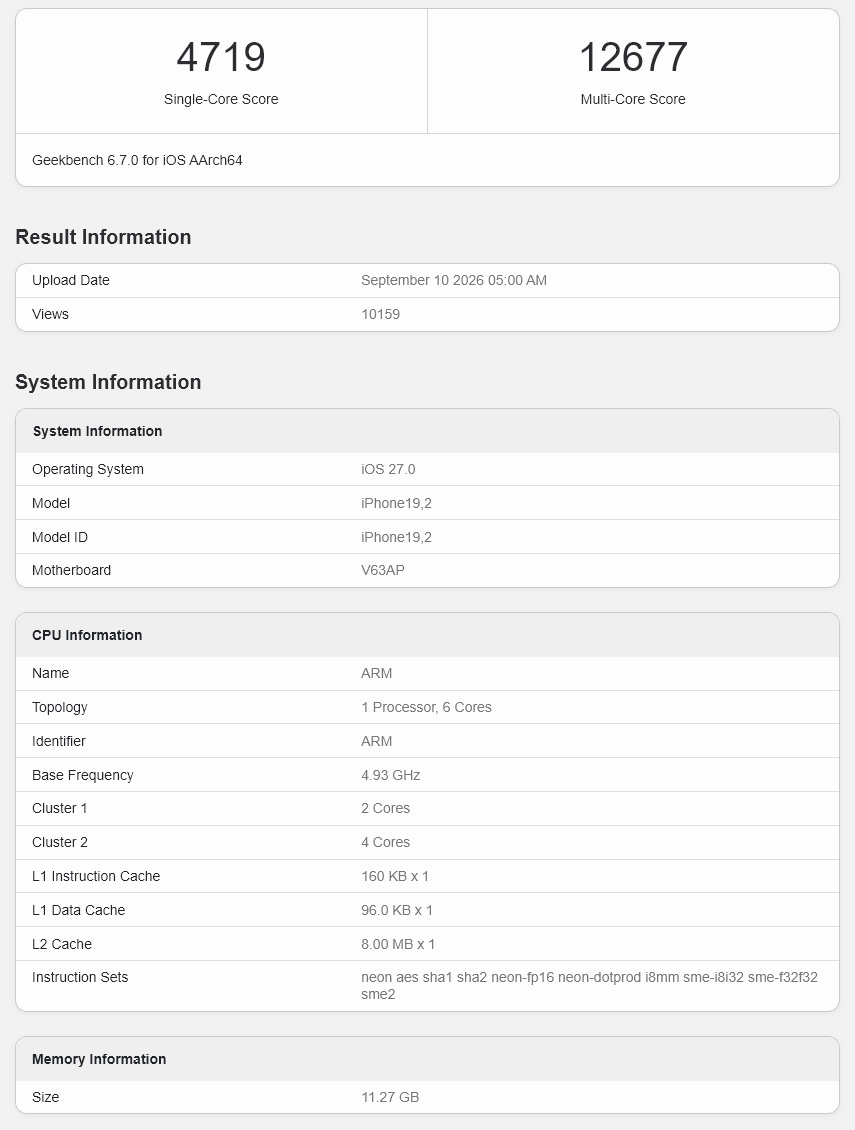The image size is (855, 1130).
Task: Select the Multi-Core Score label
Action: tap(633, 99)
